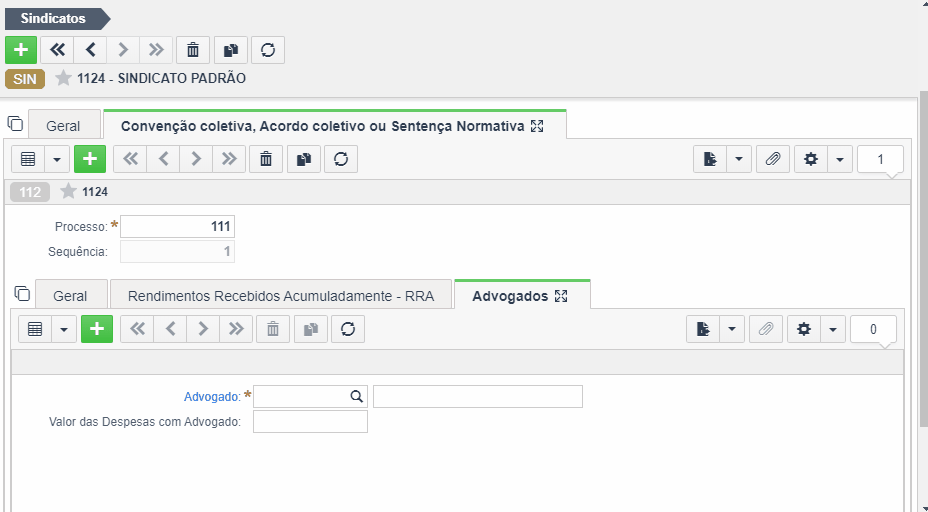Open grid view dropdown in Advogados toolbar
This screenshot has height=512, width=928.
tap(64, 329)
